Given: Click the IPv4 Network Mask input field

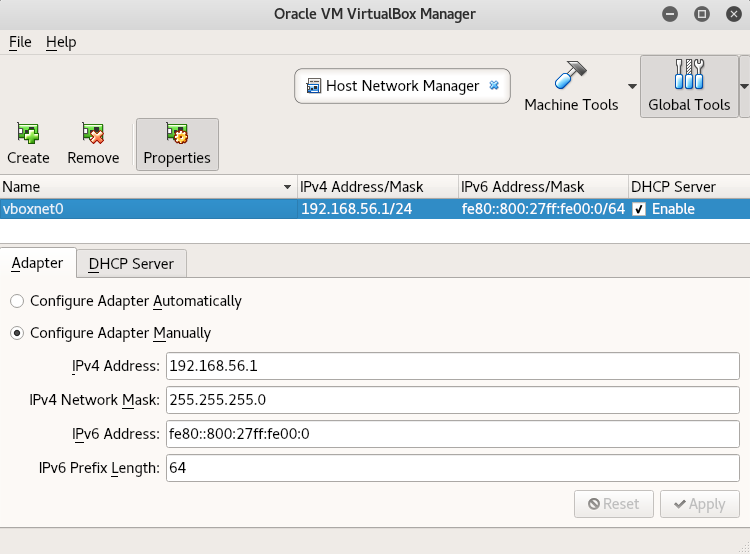Looking at the screenshot, I should 452,400.
